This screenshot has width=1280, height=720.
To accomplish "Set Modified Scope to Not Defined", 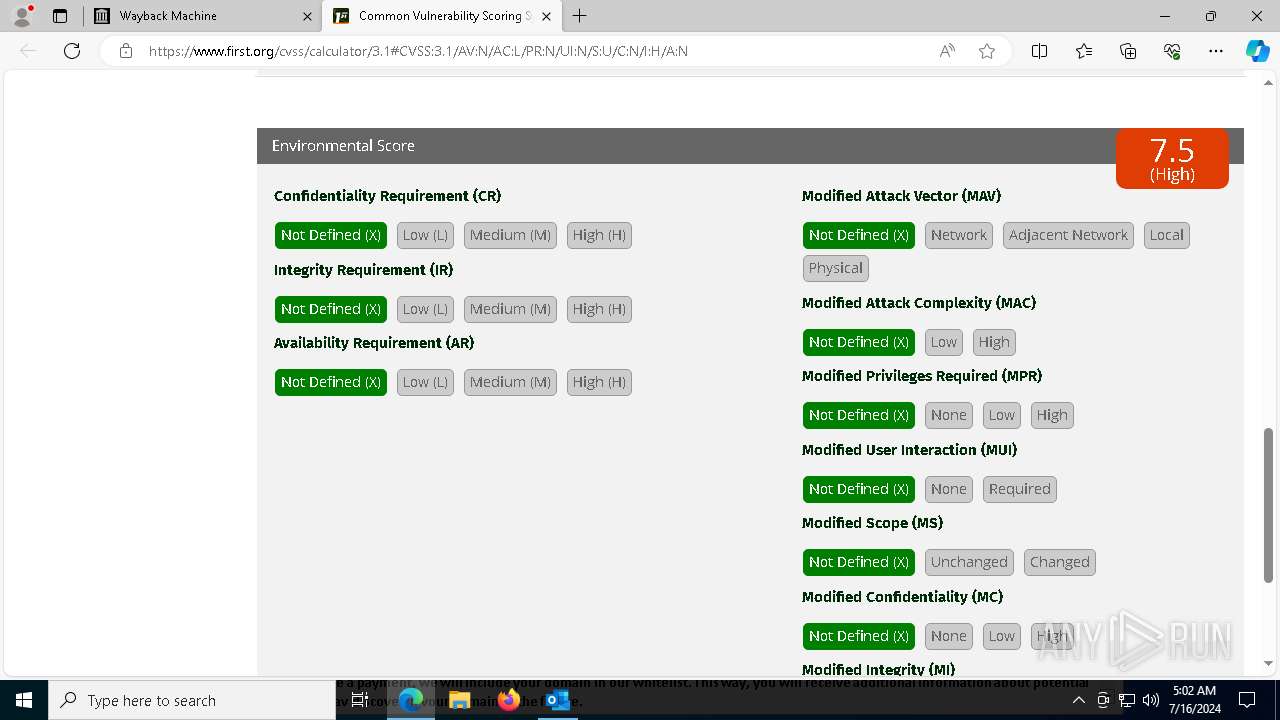I will point(859,562).
